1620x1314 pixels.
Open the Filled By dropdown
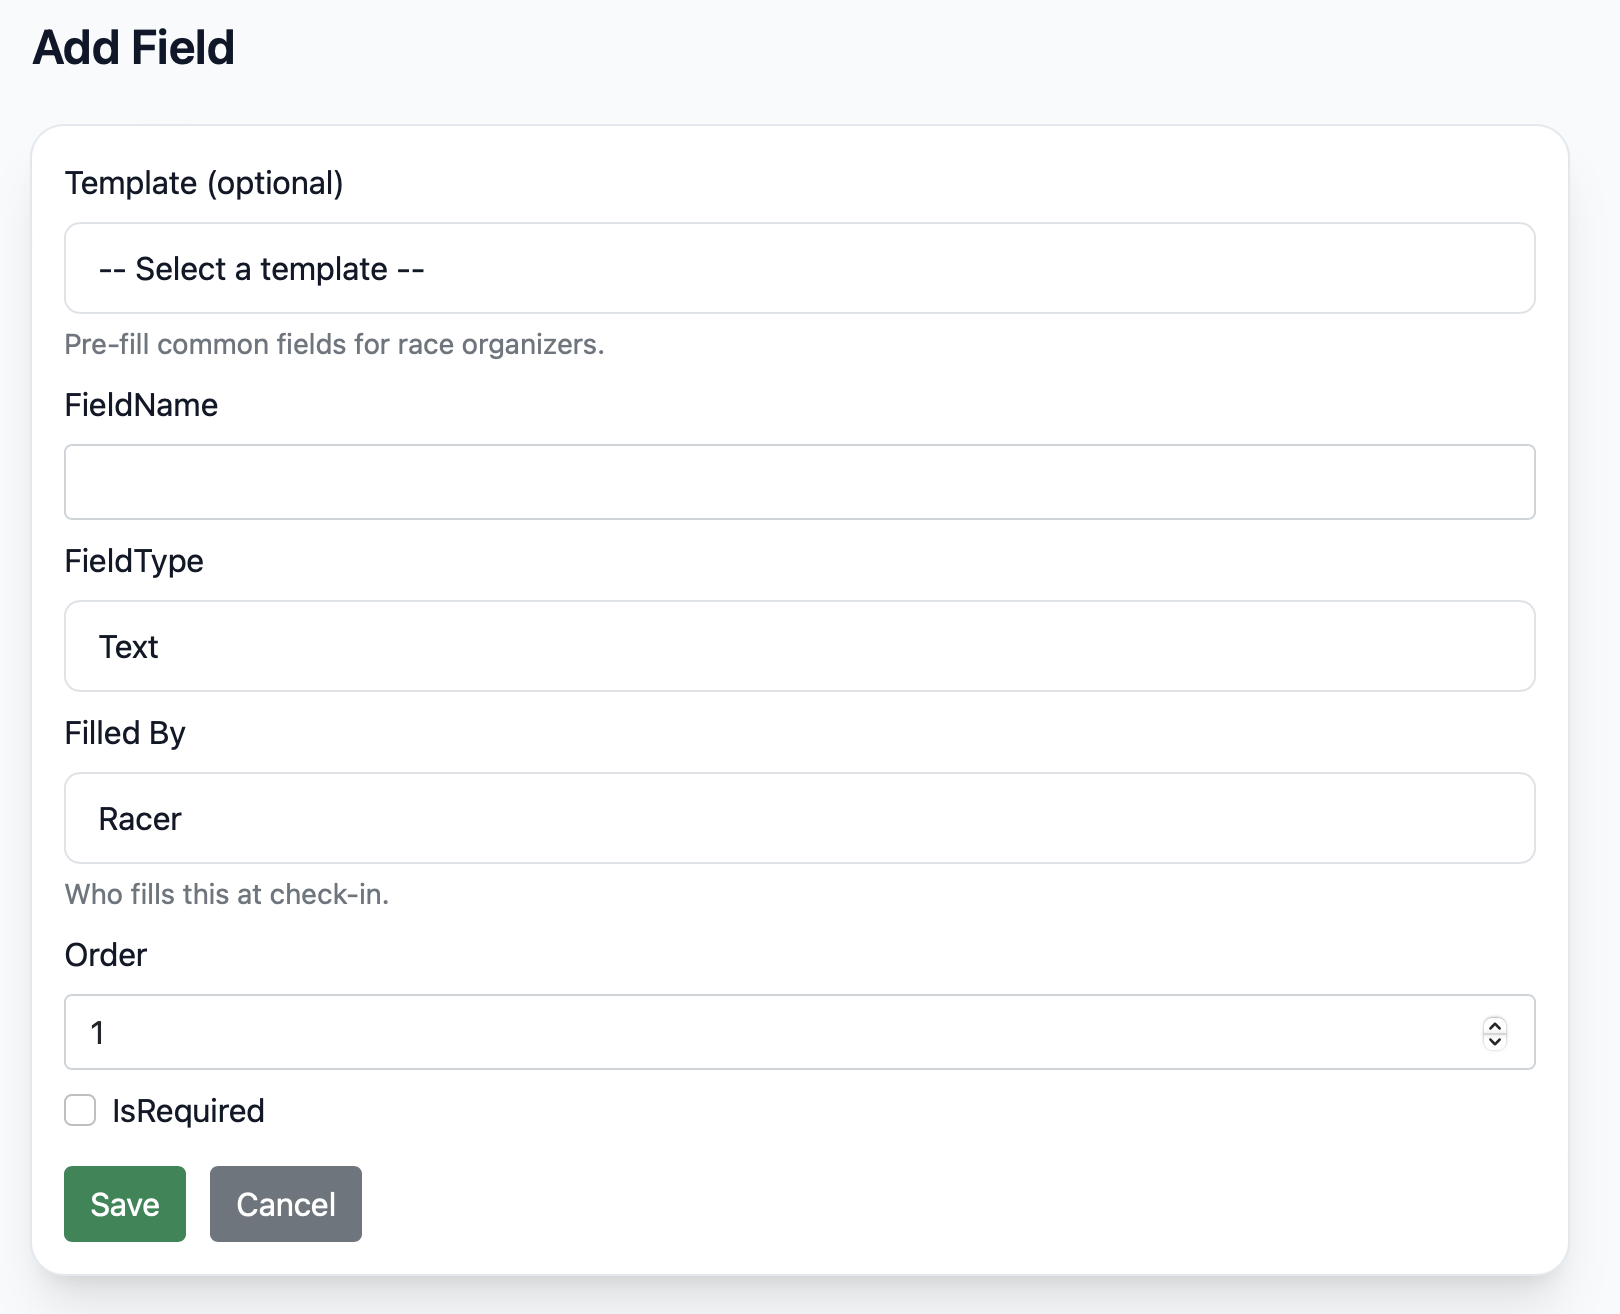click(x=799, y=818)
